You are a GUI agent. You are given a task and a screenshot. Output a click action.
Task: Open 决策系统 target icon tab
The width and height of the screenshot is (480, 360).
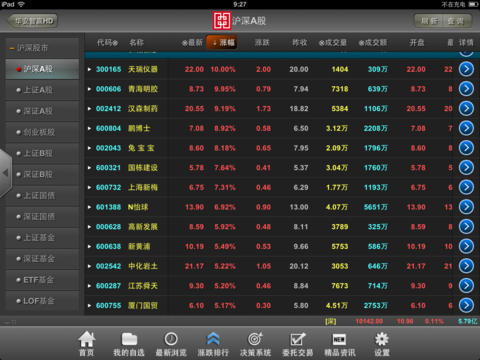point(255,343)
